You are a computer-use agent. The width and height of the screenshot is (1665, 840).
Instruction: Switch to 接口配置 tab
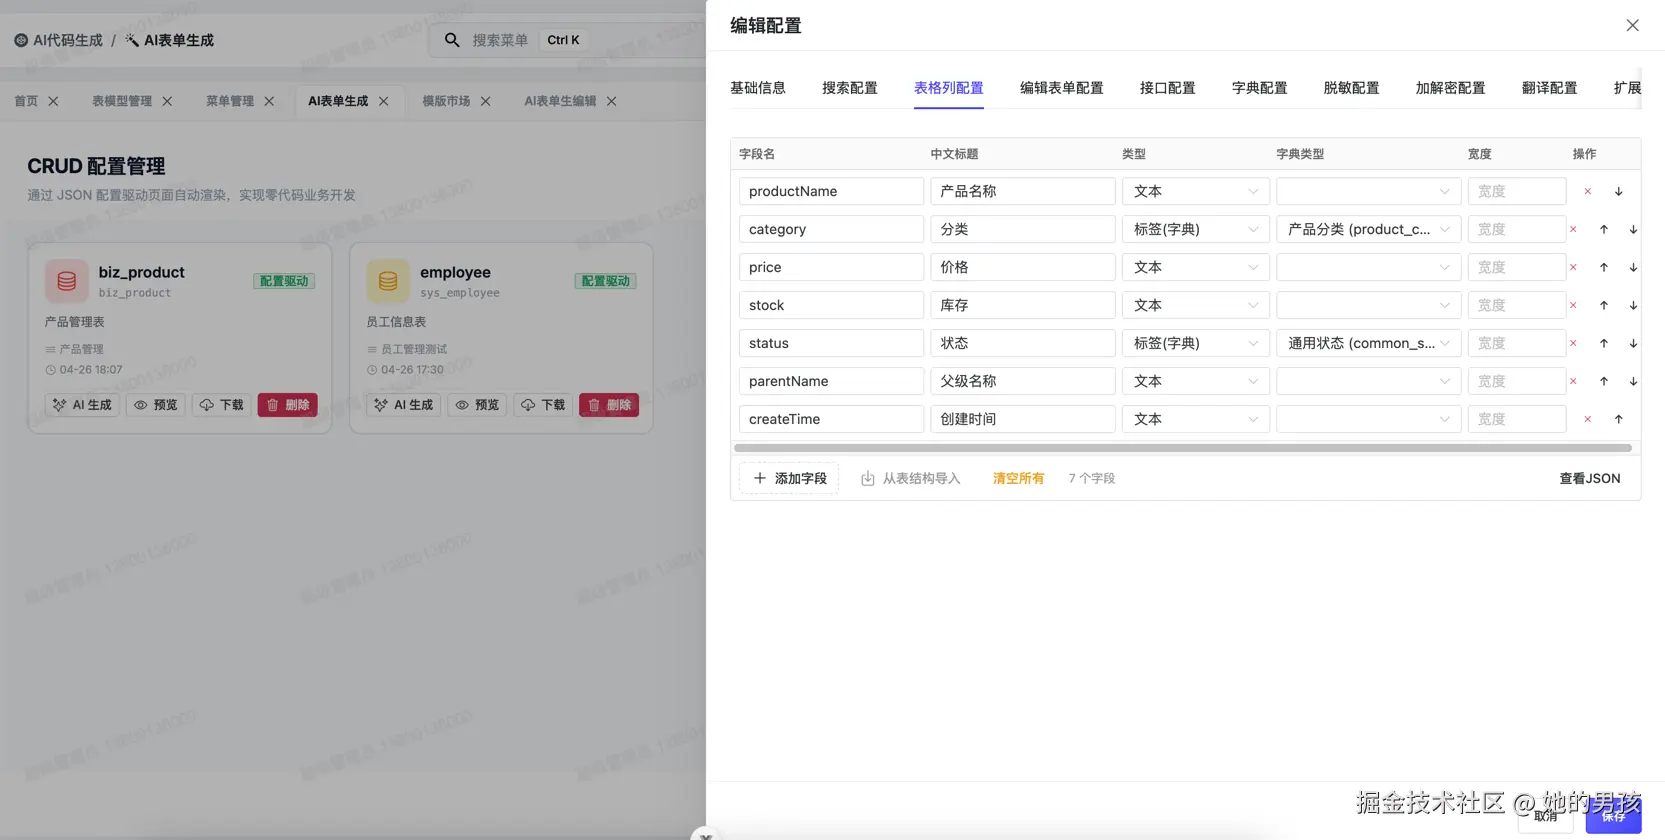[1167, 88]
